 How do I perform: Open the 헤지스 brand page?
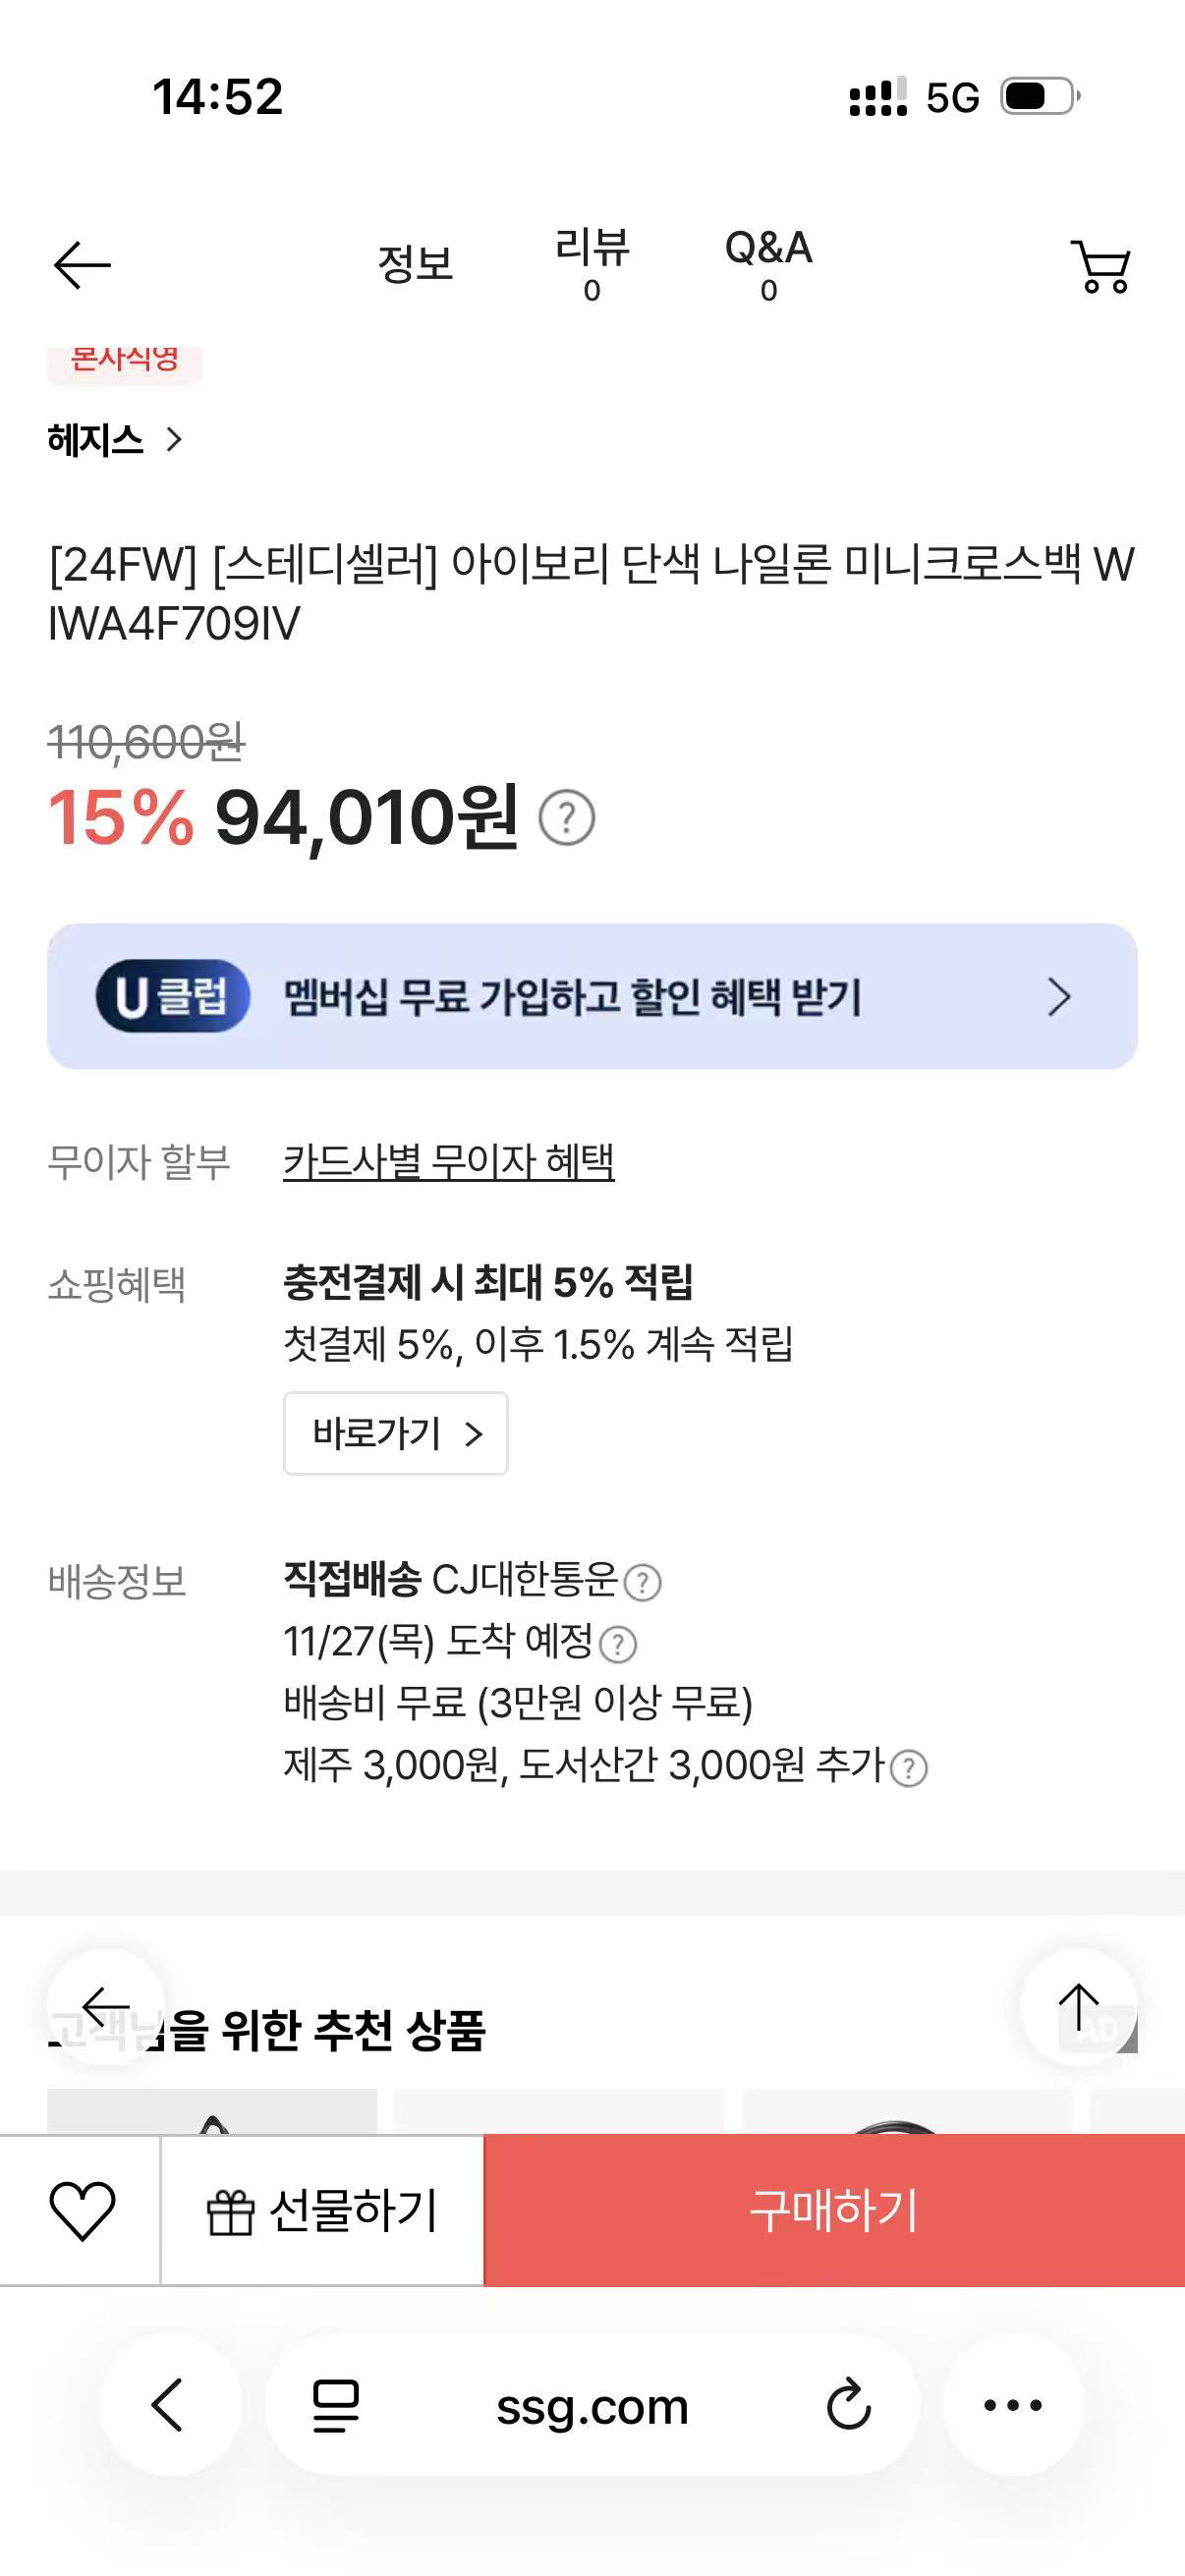pyautogui.click(x=114, y=440)
